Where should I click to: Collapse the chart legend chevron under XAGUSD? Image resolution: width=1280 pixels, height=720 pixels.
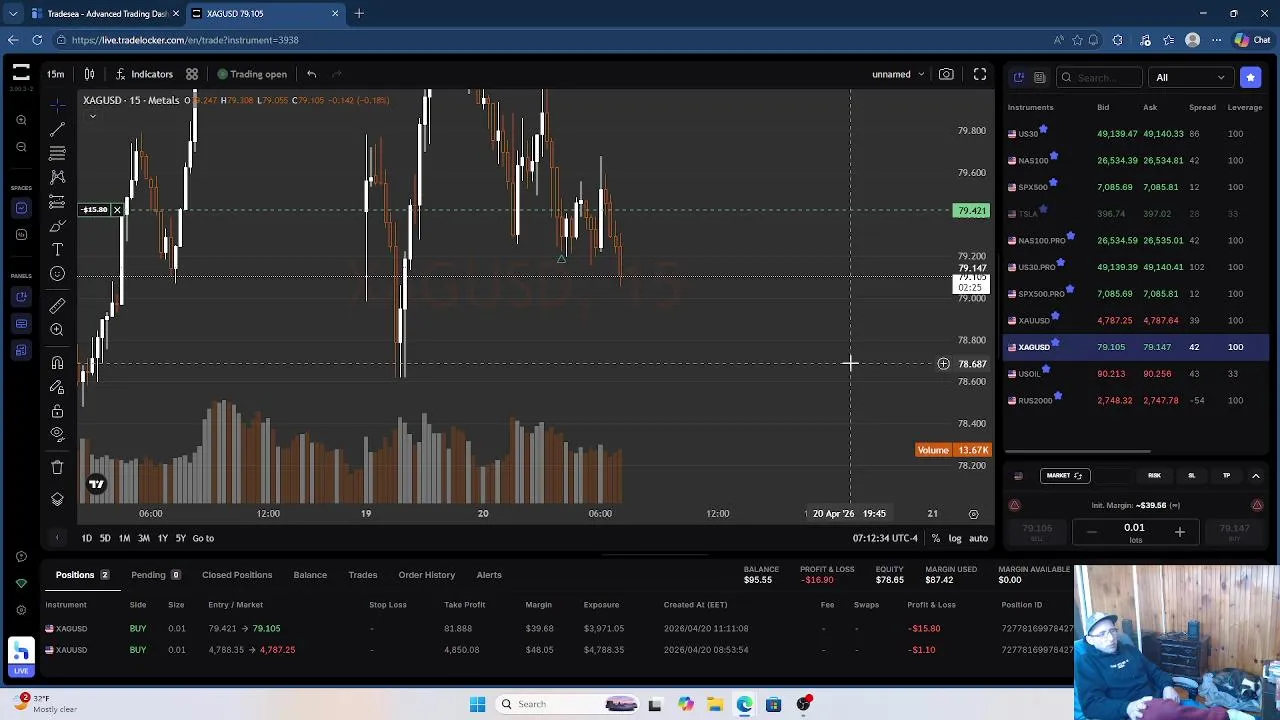93,116
